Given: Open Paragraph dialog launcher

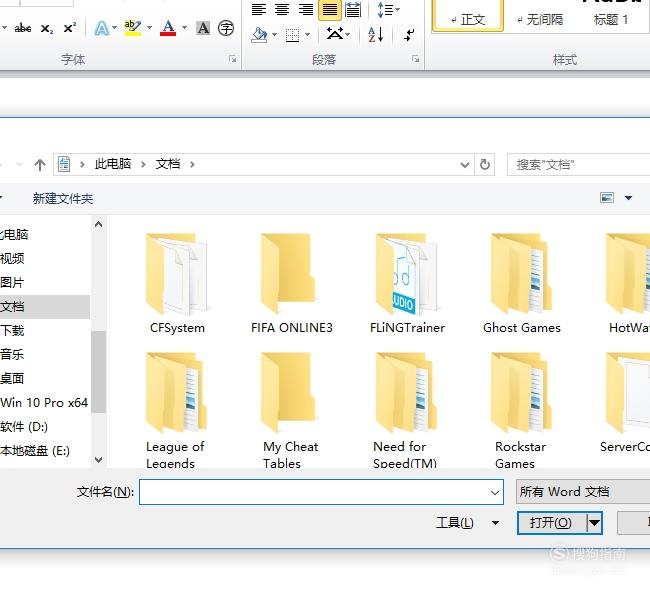Looking at the screenshot, I should coord(415,59).
